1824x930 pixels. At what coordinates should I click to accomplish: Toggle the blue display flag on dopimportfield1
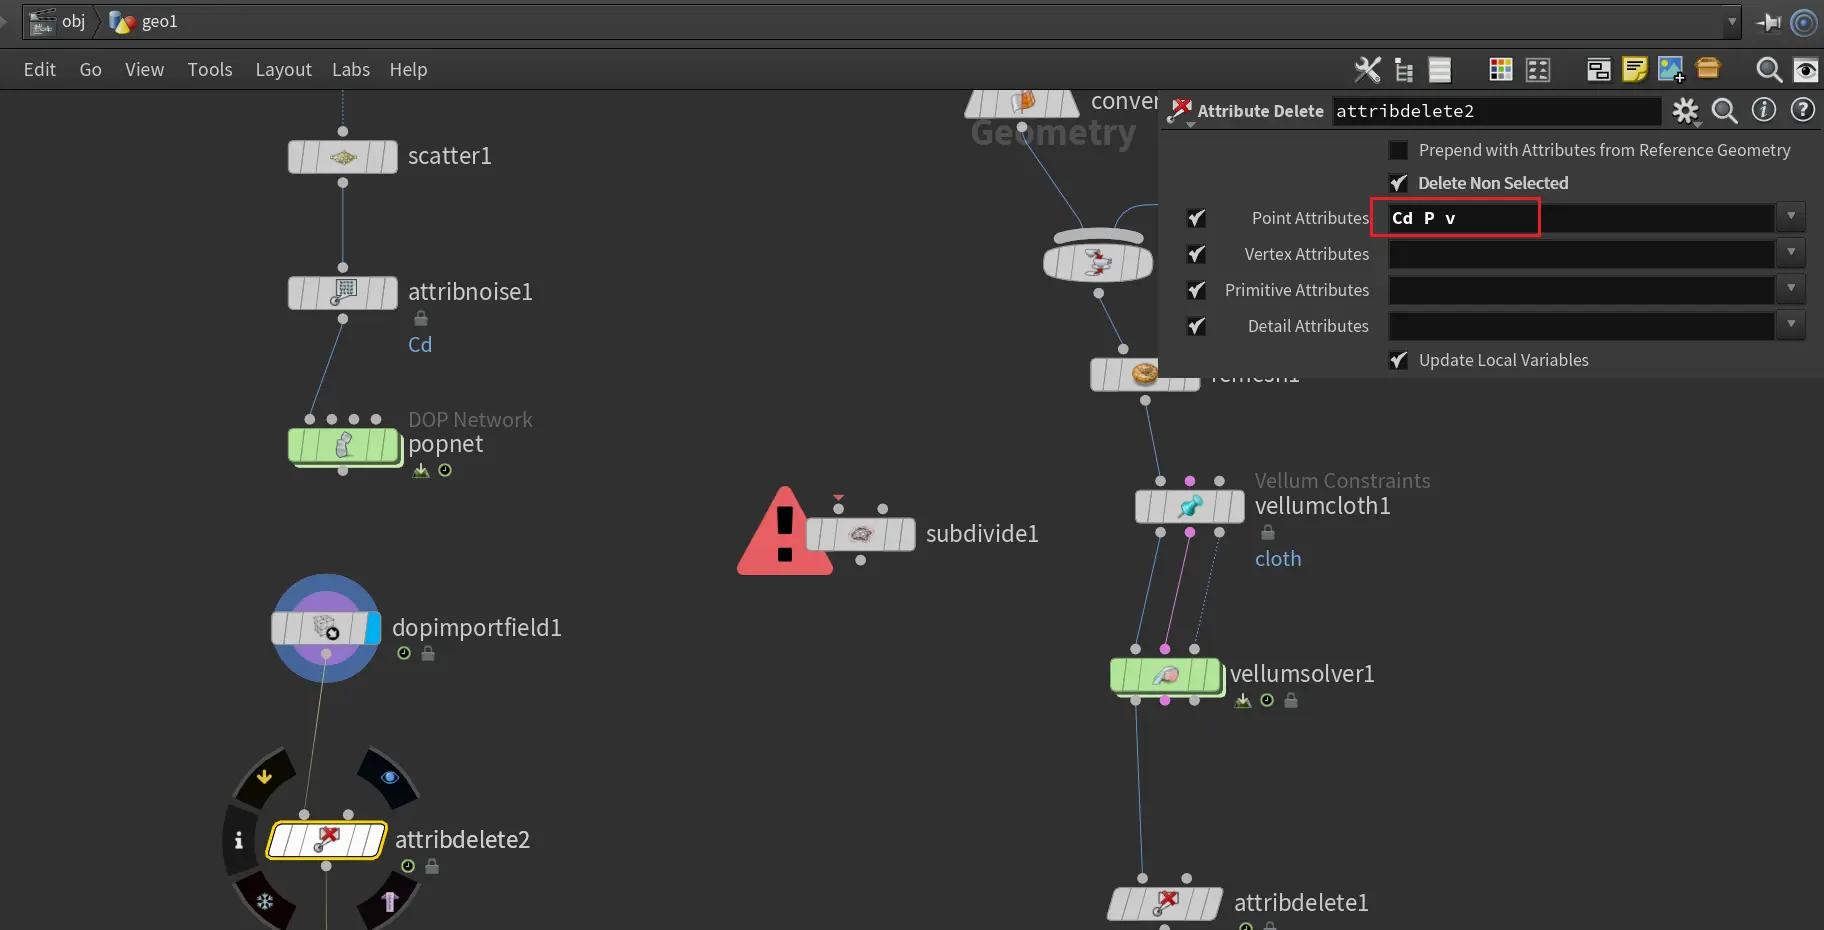373,628
